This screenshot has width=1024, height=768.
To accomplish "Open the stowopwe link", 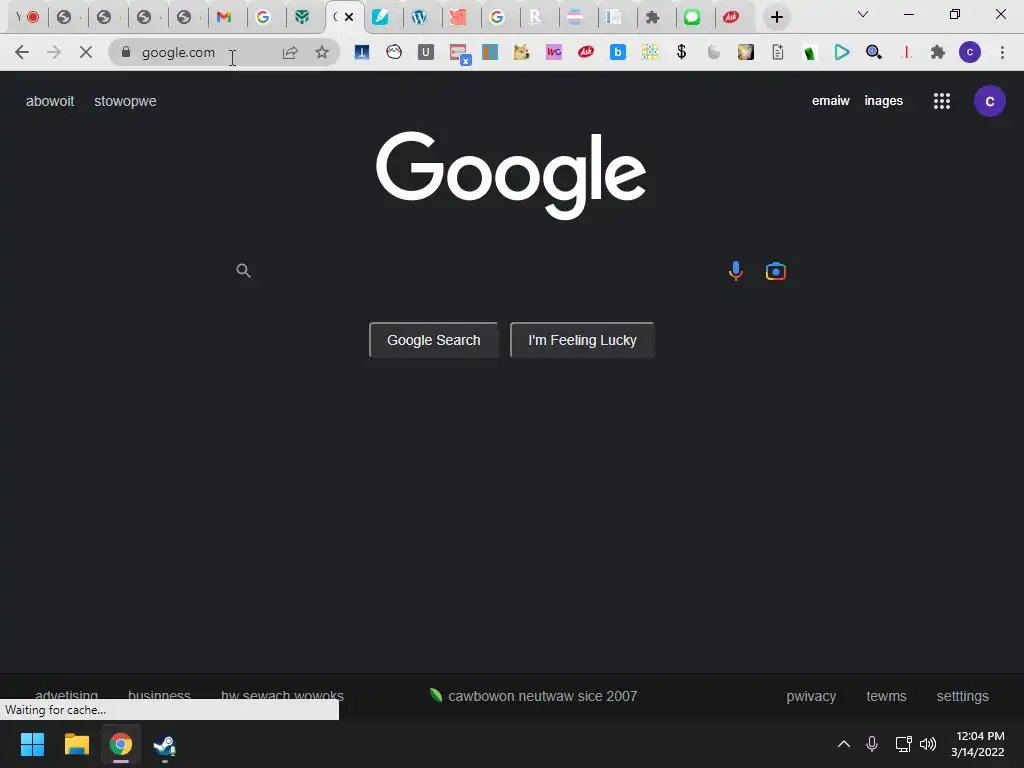I will tap(125, 101).
